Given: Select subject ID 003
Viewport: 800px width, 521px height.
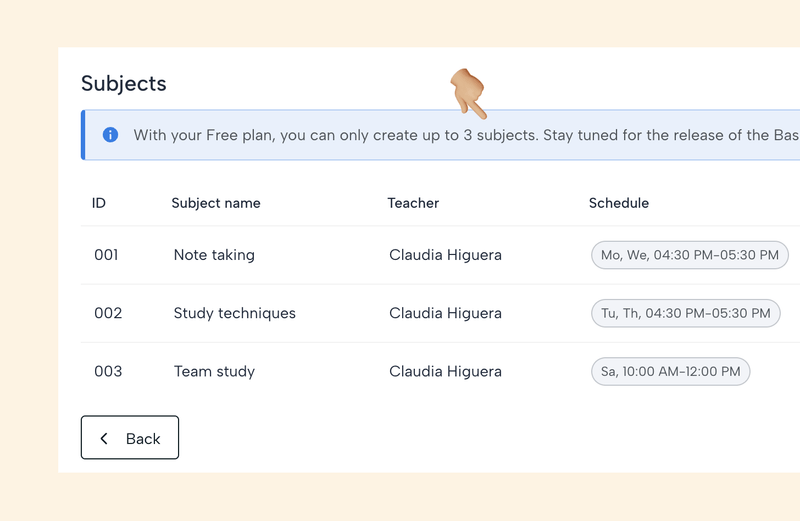Looking at the screenshot, I should pos(108,371).
